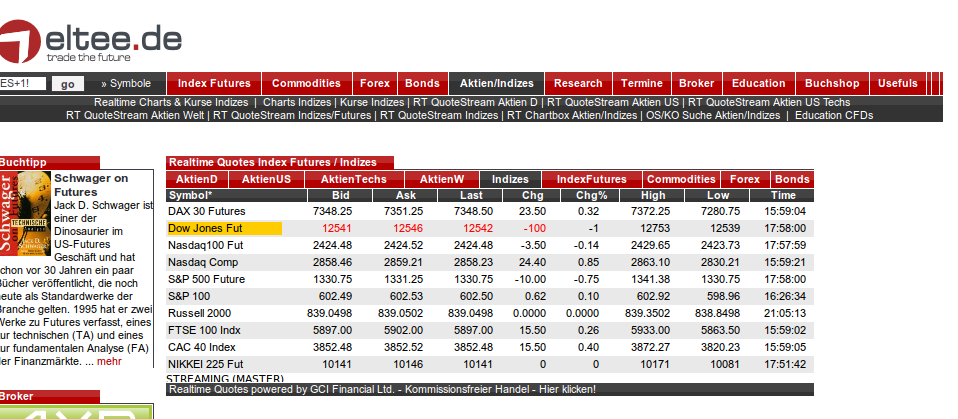
Task: Select the Russell 2000 row label
Action: coord(197,313)
